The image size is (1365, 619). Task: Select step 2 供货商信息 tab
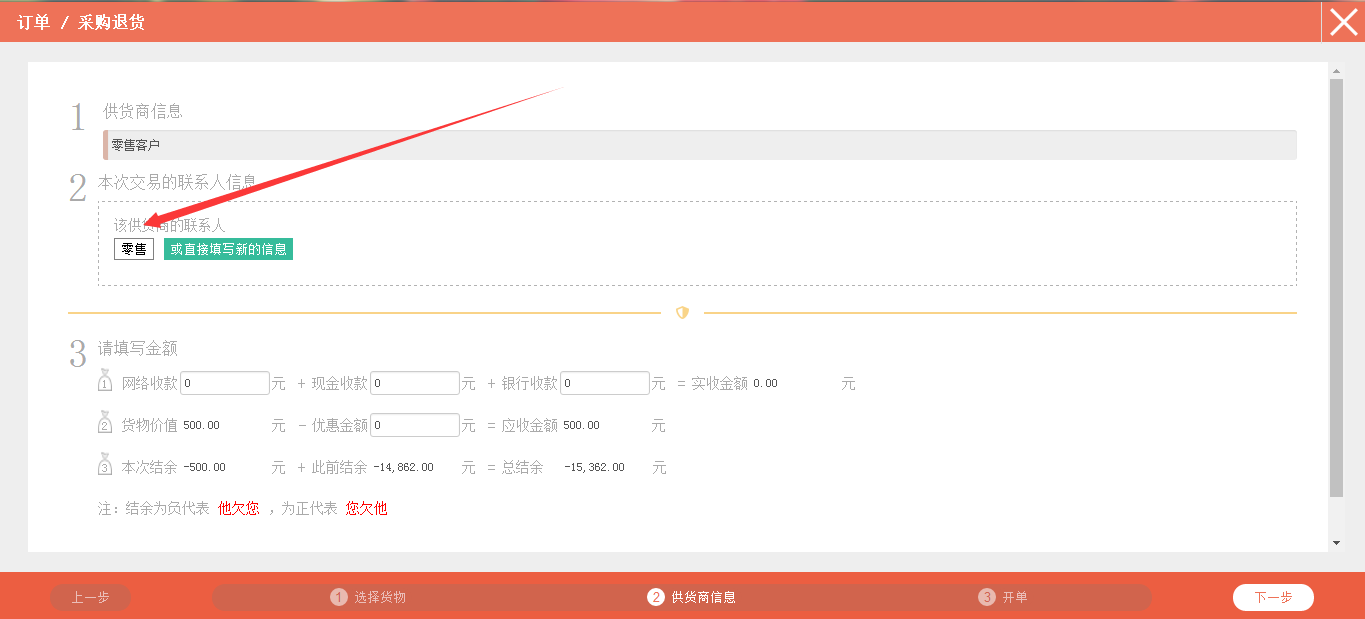[692, 597]
